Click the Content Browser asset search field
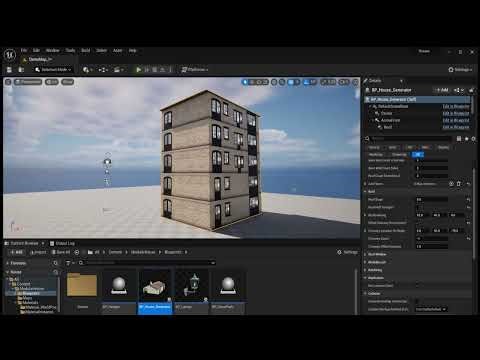This screenshot has height=360, width=480. point(148,263)
